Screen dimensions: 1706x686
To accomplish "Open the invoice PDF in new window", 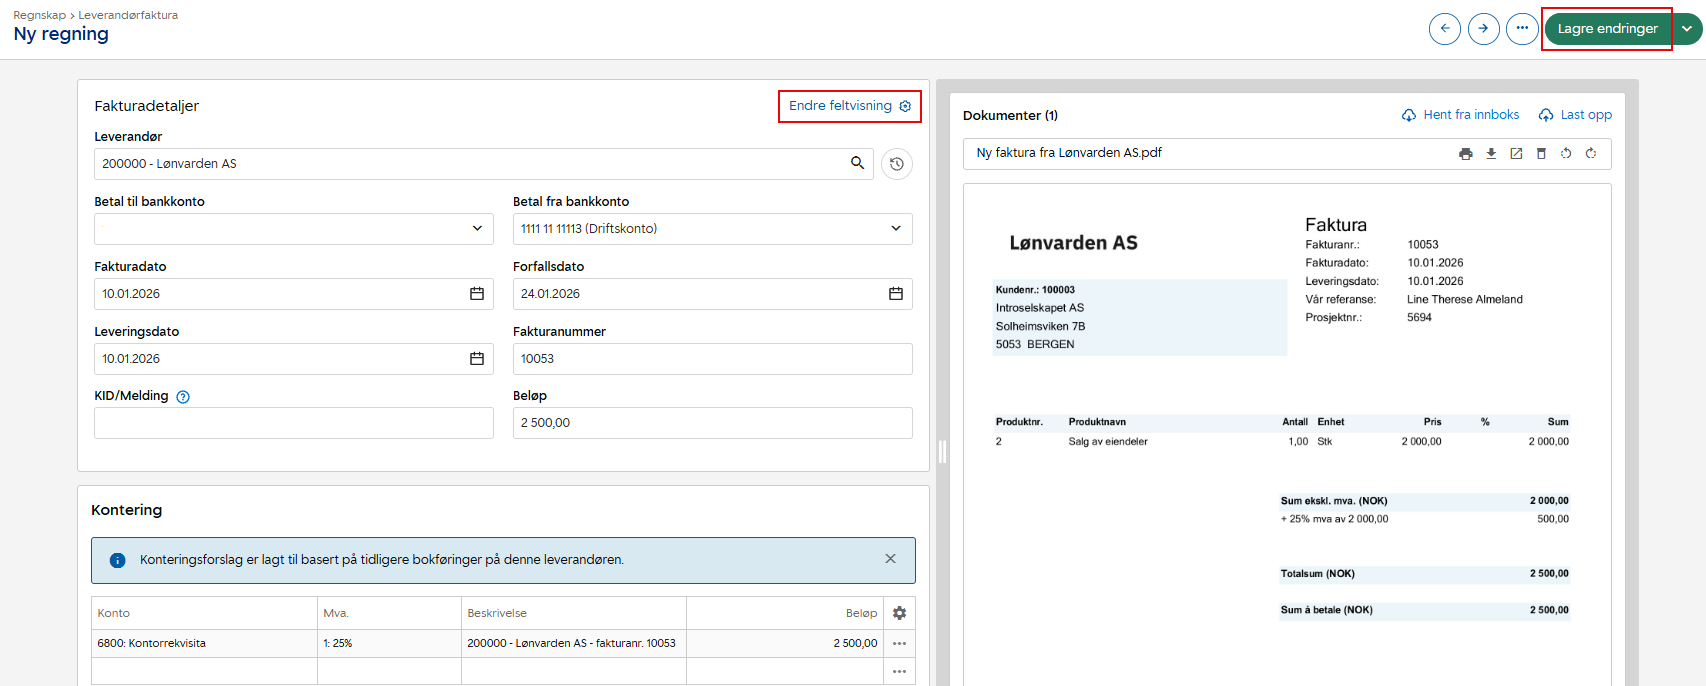I will coord(1516,154).
